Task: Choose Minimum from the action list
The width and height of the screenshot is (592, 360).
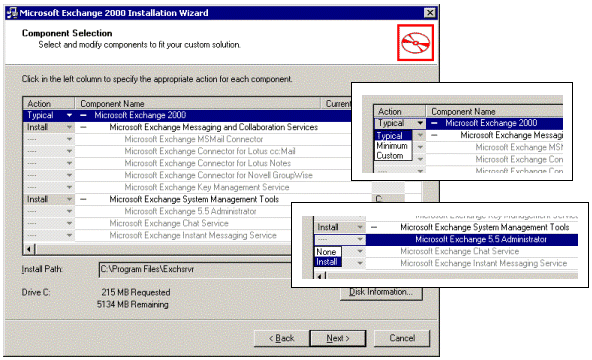Action: [x=392, y=146]
